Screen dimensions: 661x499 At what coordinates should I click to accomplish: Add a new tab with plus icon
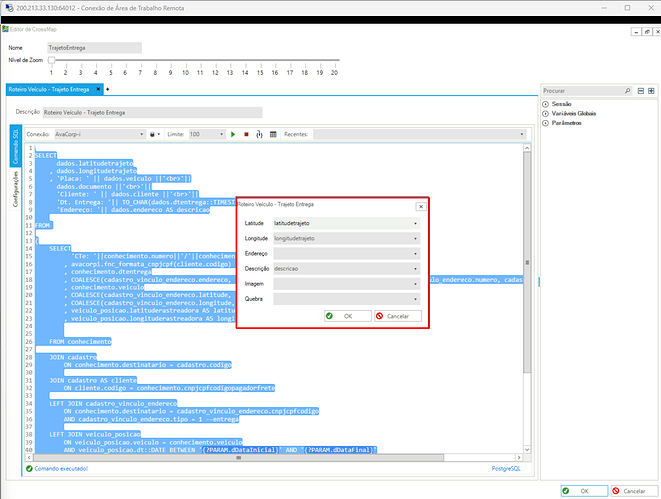point(107,89)
